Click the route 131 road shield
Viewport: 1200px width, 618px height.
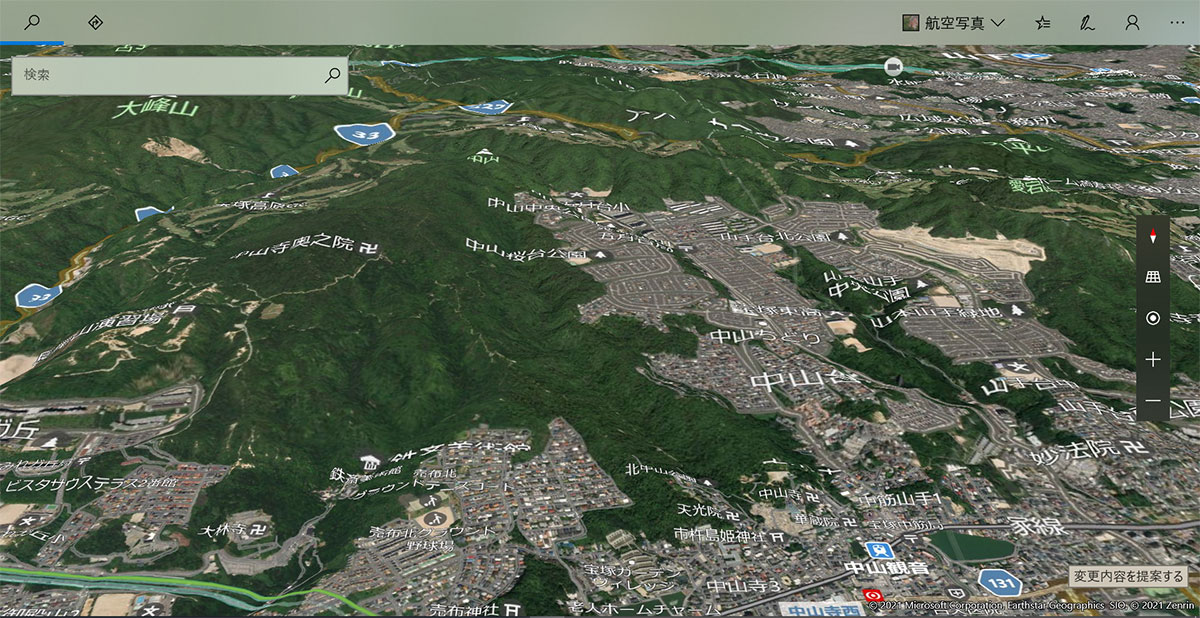(x=998, y=580)
